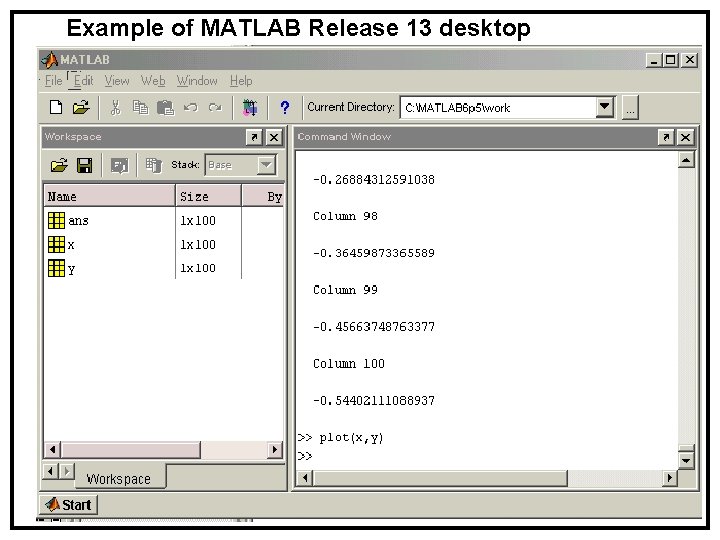Click the 1x100 size of y
The image size is (720, 540).
click(198, 268)
